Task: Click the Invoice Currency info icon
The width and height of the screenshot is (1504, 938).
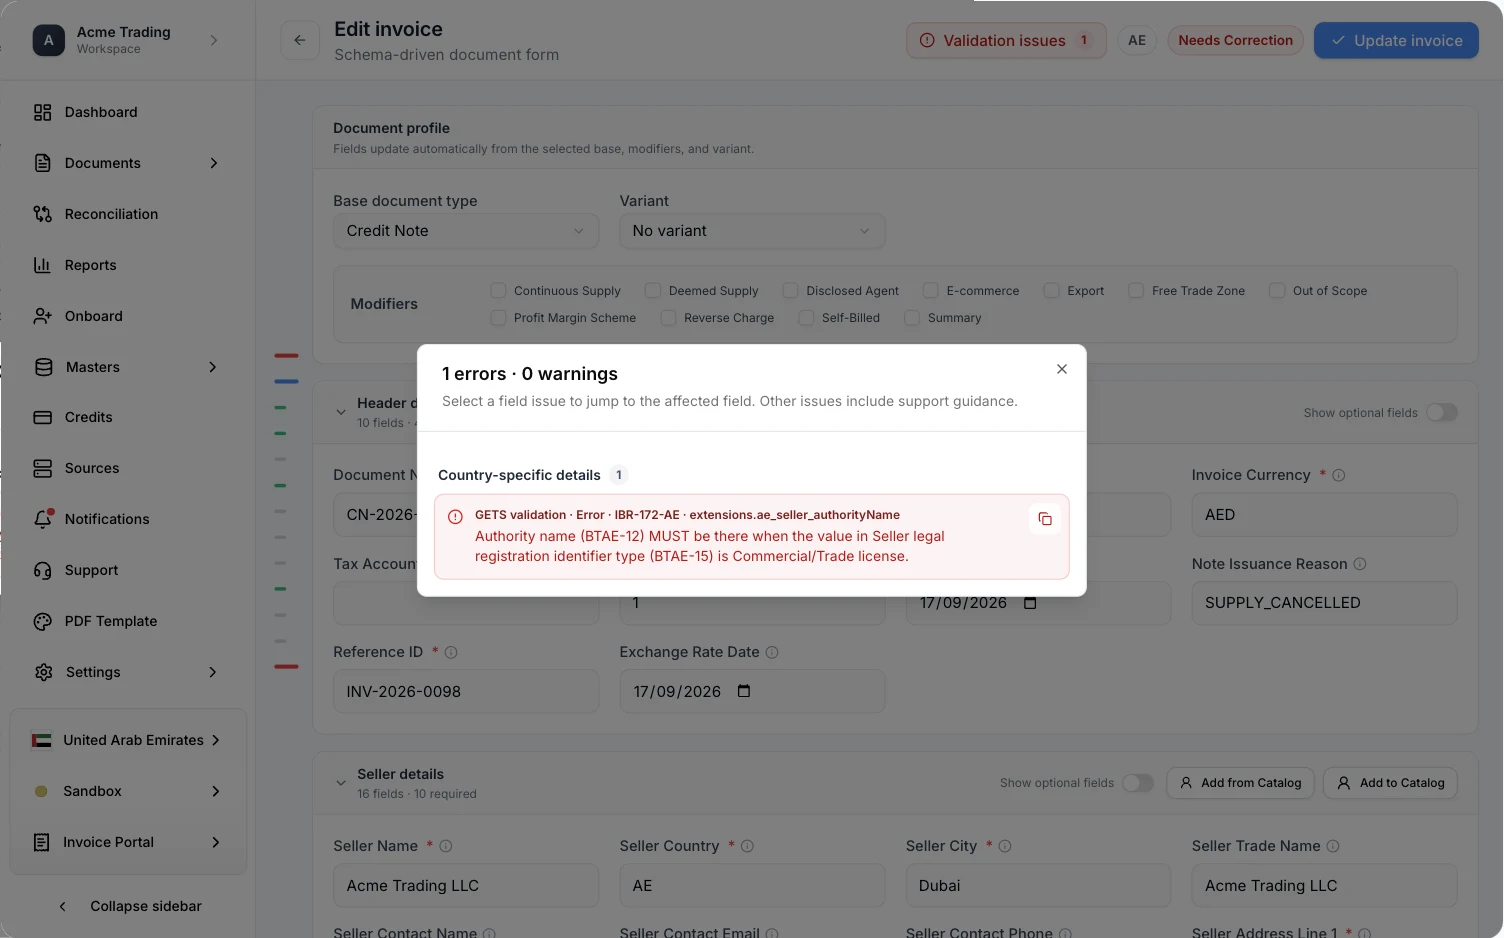Action: pyautogui.click(x=1339, y=475)
